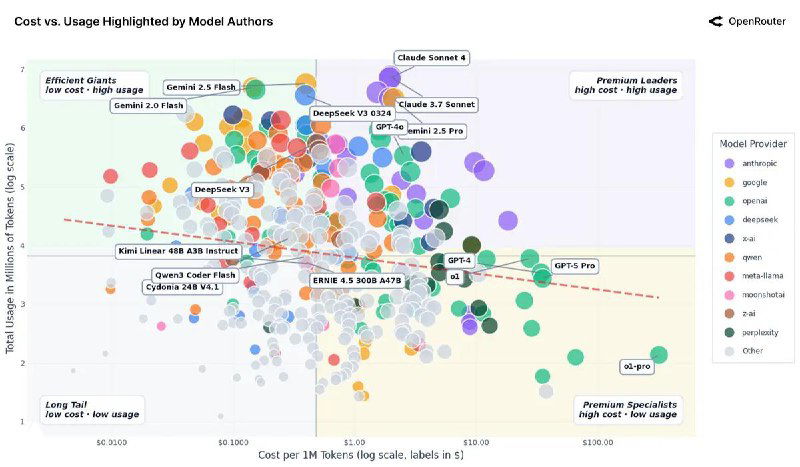The height and width of the screenshot is (467, 800).
Task: Select the red meta-llama legend marker
Action: click(731, 275)
